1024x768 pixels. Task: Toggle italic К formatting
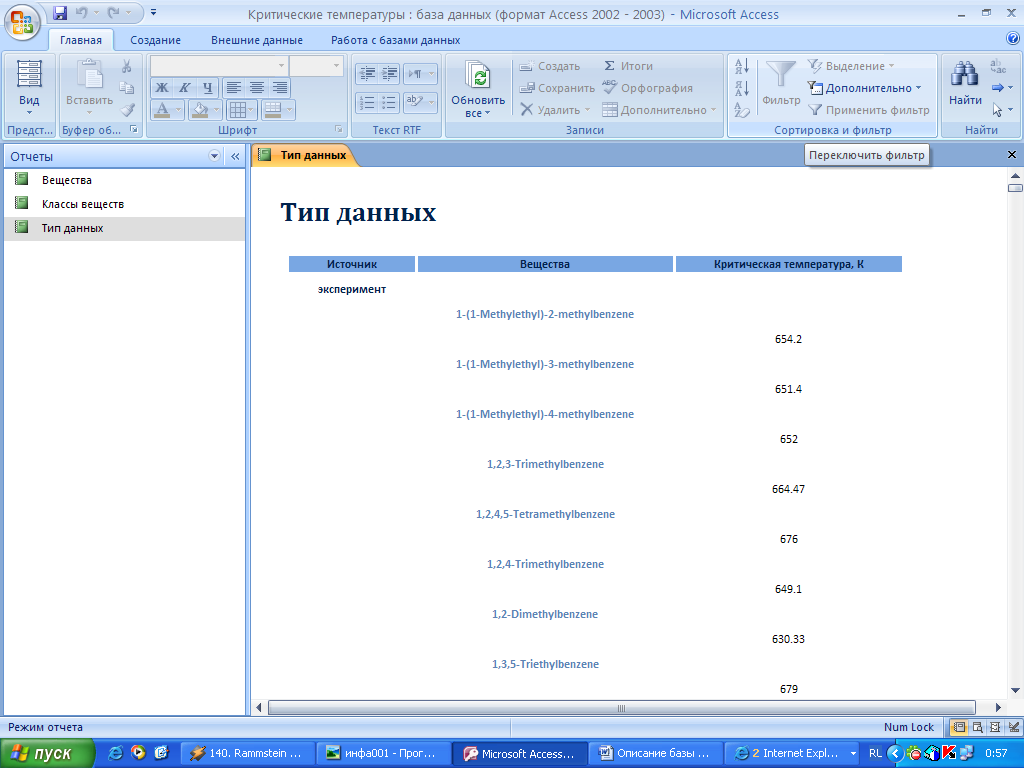tap(185, 88)
